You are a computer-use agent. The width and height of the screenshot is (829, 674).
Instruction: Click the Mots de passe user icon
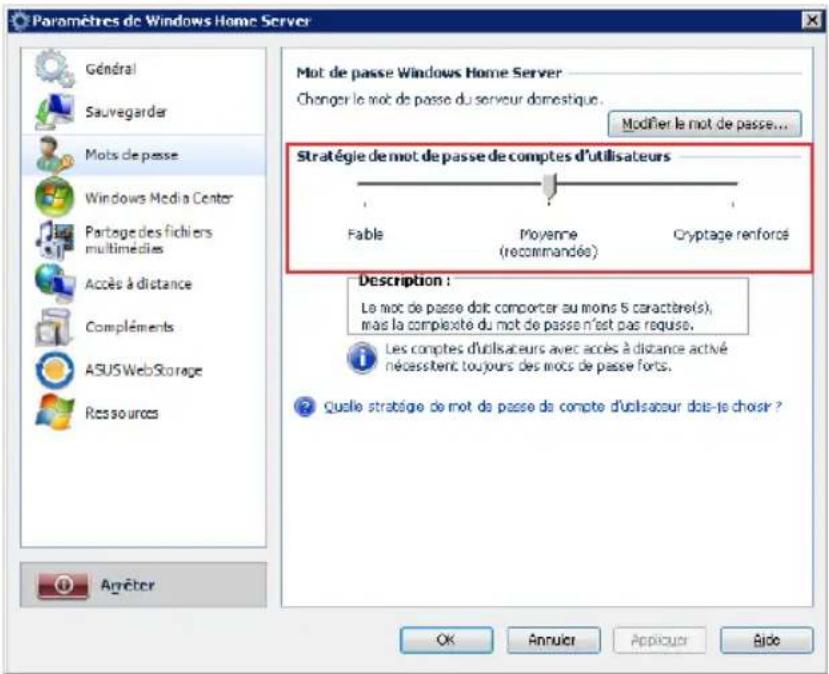[54, 154]
